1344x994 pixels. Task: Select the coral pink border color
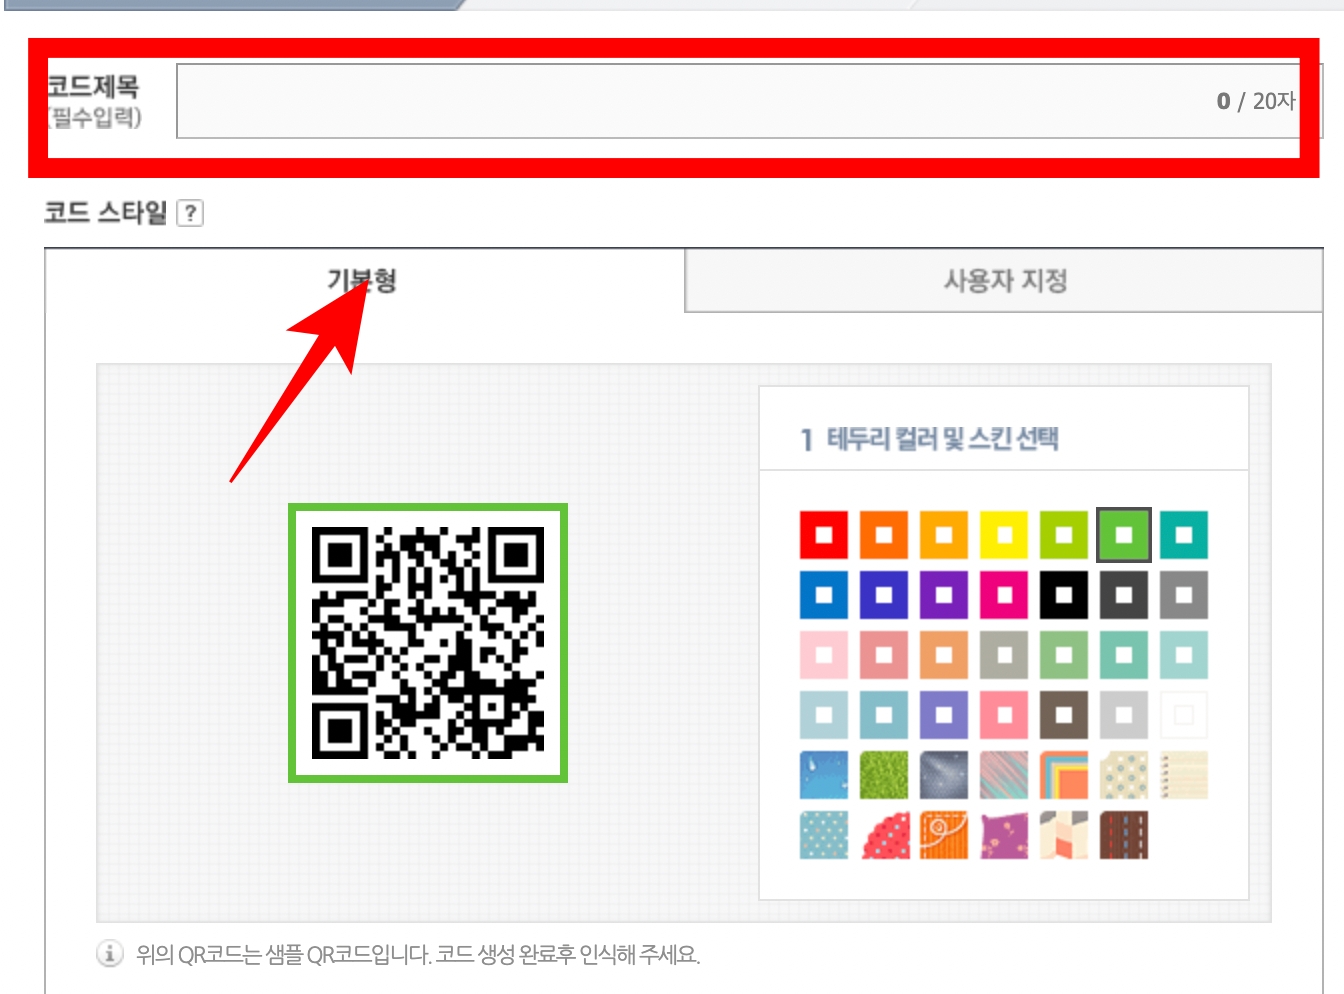click(x=1004, y=715)
